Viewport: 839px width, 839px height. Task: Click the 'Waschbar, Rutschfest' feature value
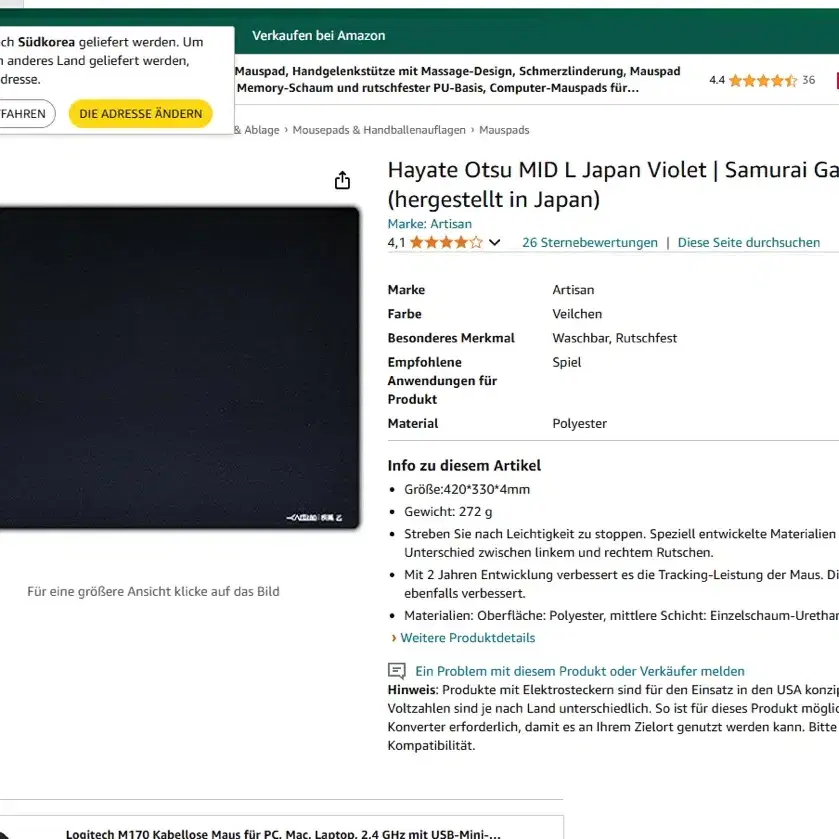coord(615,338)
